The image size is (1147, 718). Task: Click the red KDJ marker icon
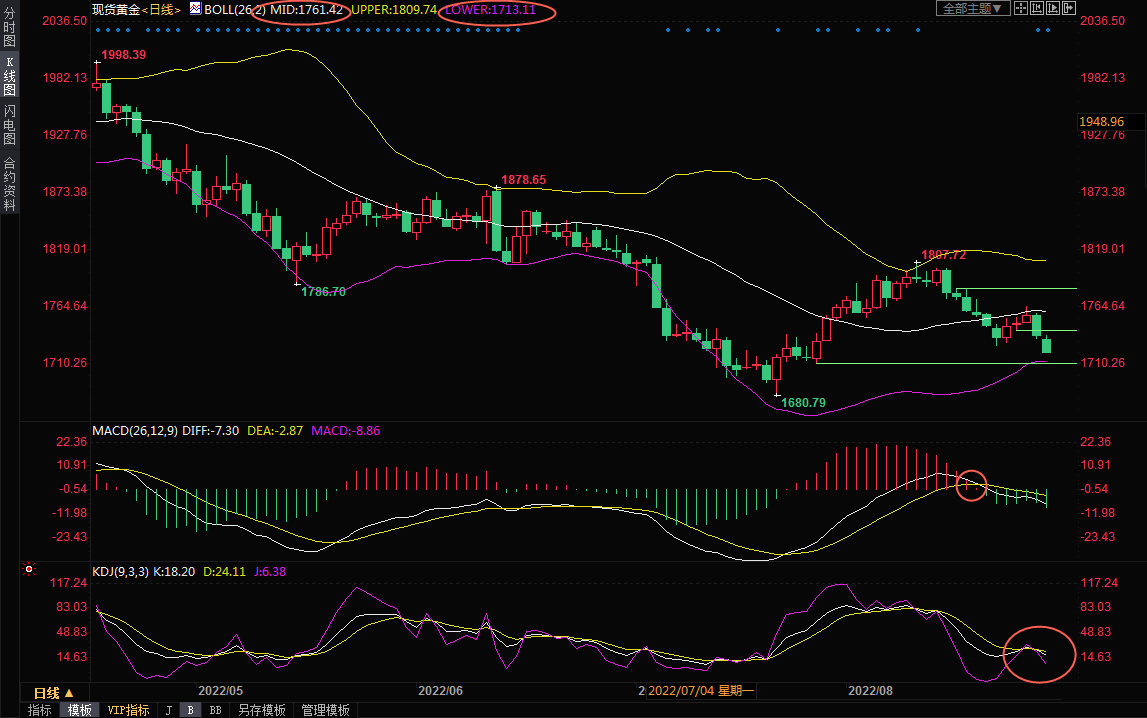click(29, 571)
